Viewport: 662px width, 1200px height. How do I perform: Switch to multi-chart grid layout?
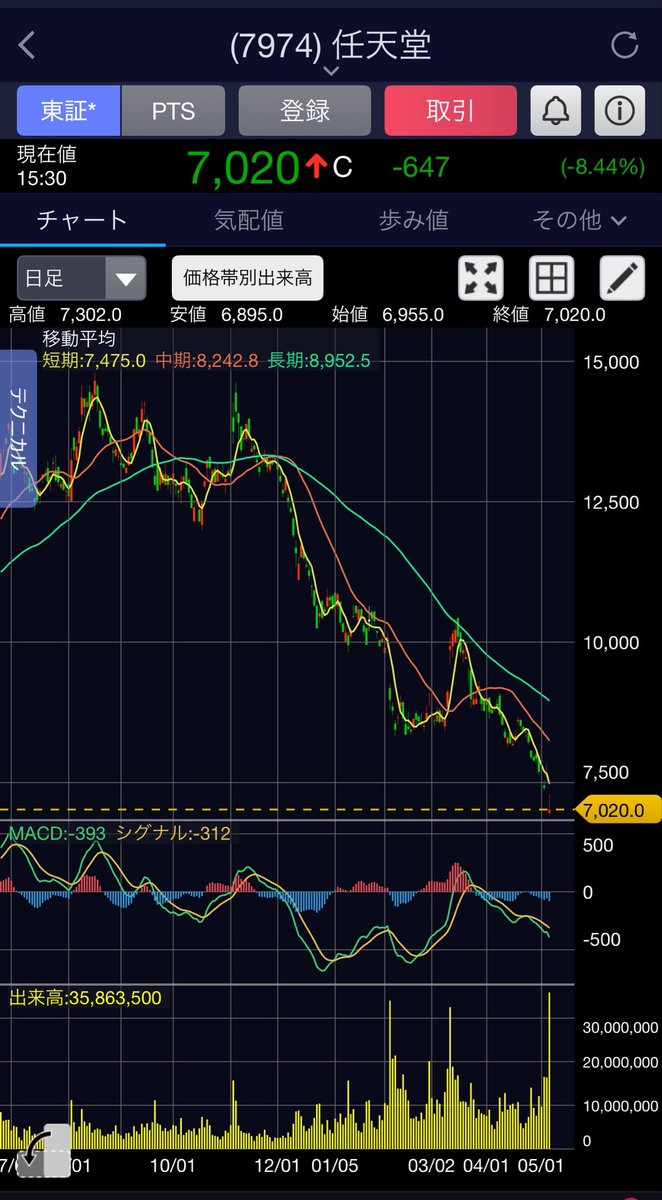552,278
